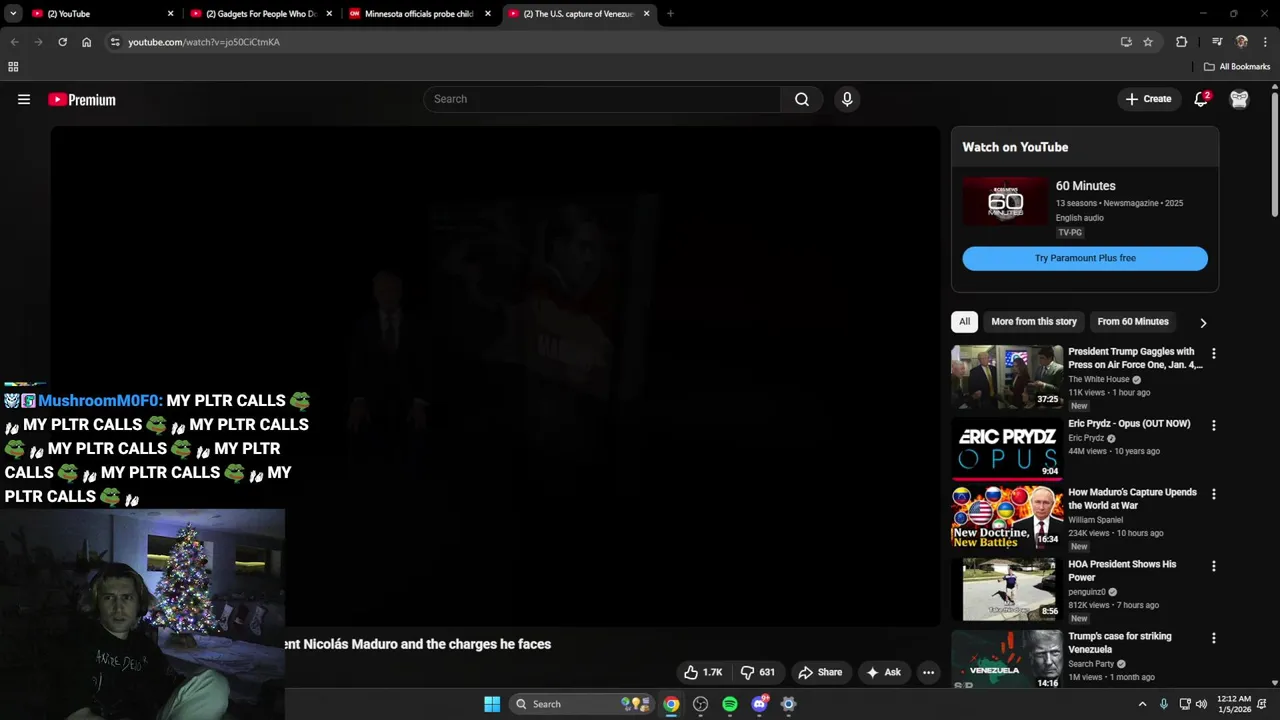Reload the page in Chrome
This screenshot has height=720, width=1280.
click(62, 42)
